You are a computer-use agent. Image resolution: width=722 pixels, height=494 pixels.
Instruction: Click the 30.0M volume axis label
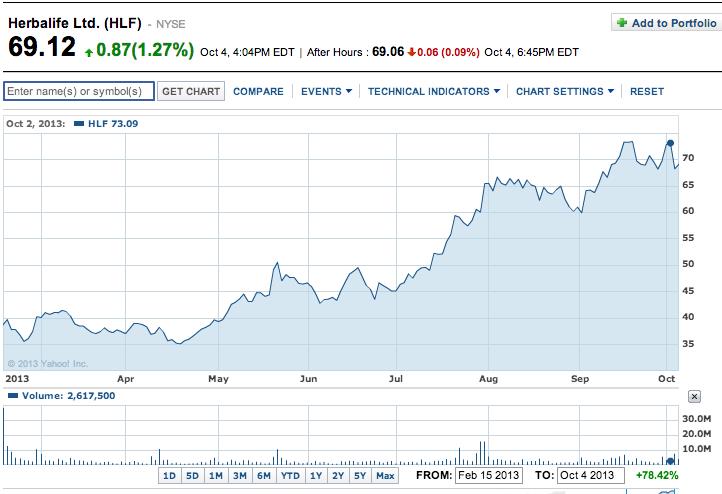696,418
